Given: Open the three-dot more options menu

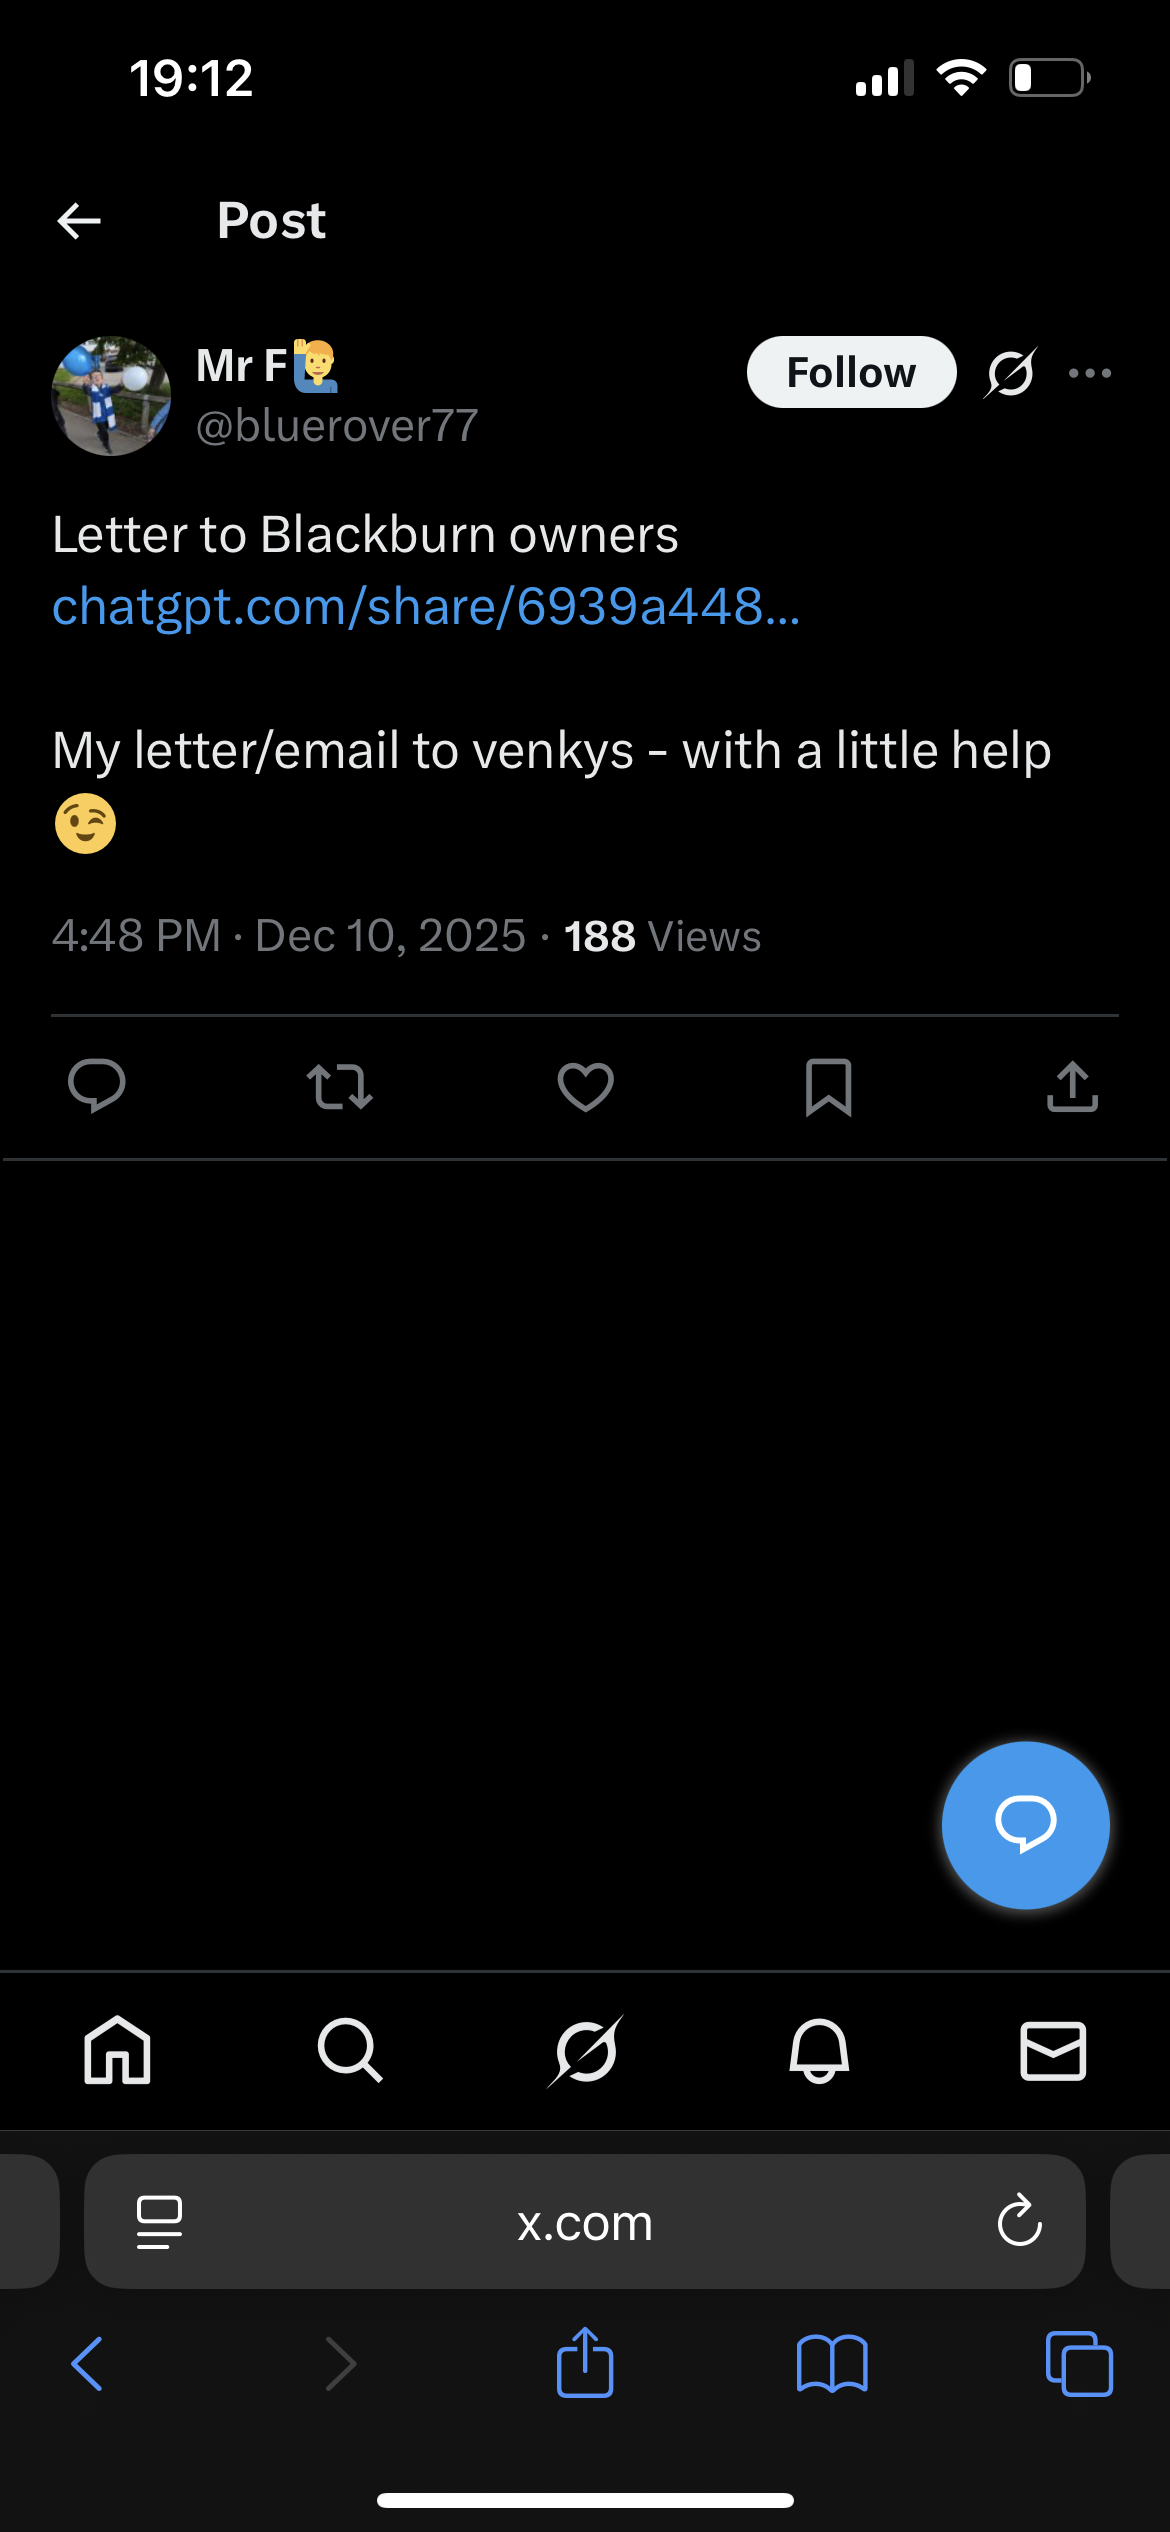Looking at the screenshot, I should point(1089,373).
